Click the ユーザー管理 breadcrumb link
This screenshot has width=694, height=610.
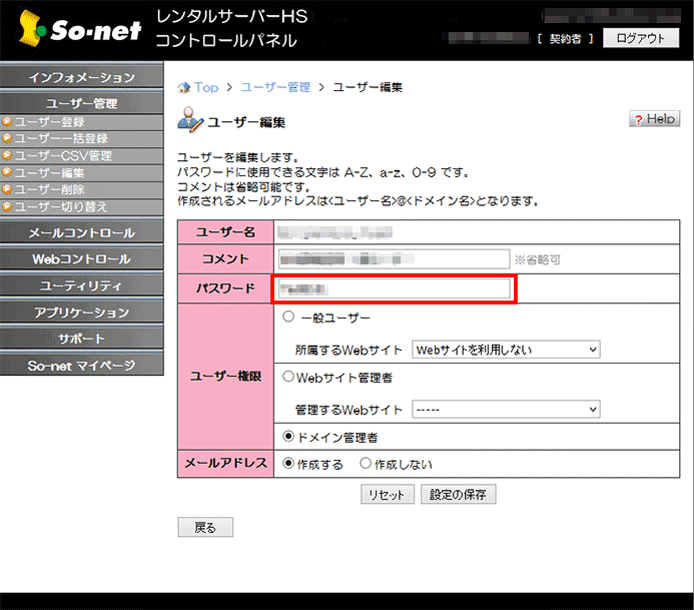[275, 88]
